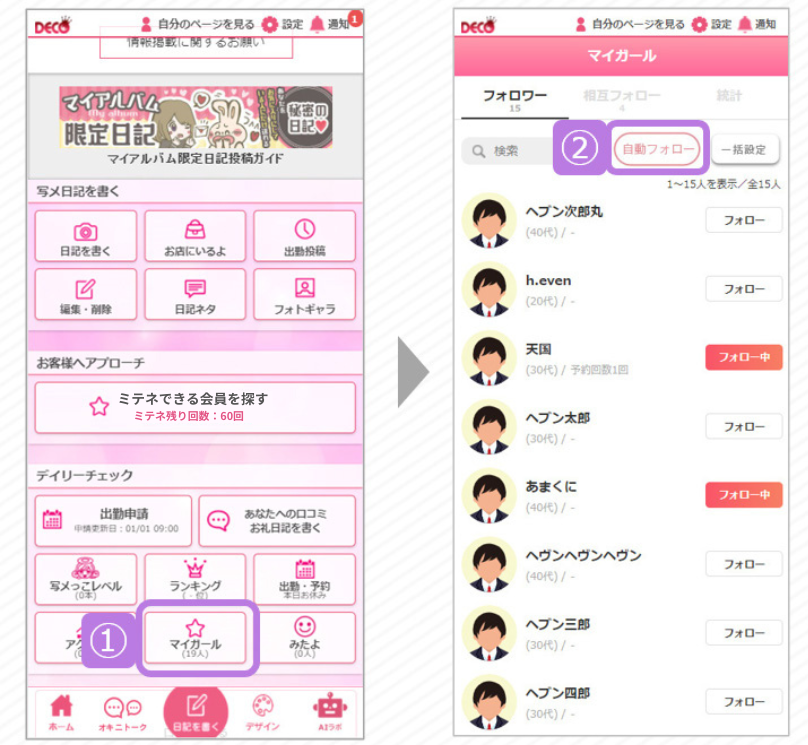Image resolution: width=808 pixels, height=745 pixels.
Task: Unfollow 天国 via フォロー中 button
Action: [744, 357]
